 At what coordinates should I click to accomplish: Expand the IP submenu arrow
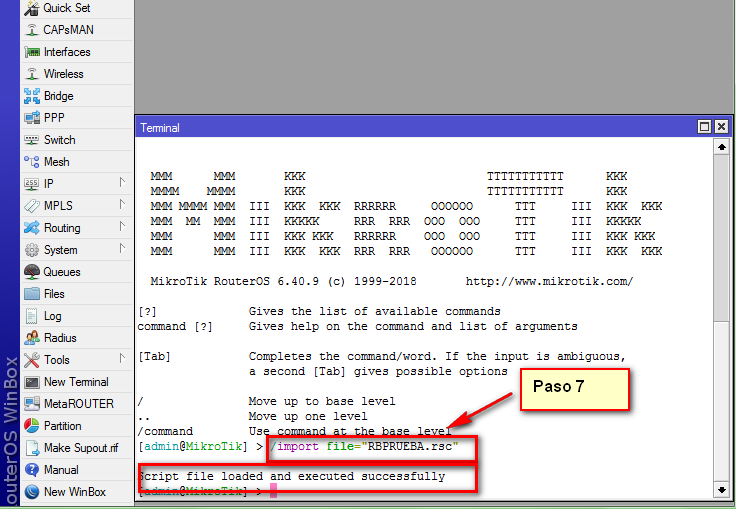click(122, 183)
